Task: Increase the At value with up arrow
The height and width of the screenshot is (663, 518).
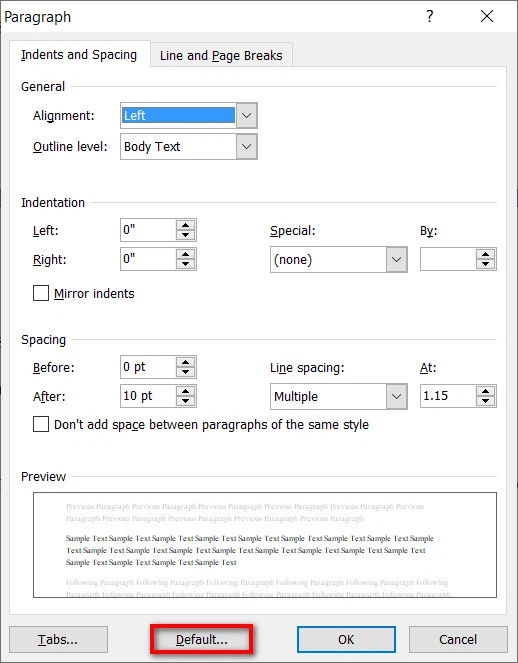Action: pos(485,391)
